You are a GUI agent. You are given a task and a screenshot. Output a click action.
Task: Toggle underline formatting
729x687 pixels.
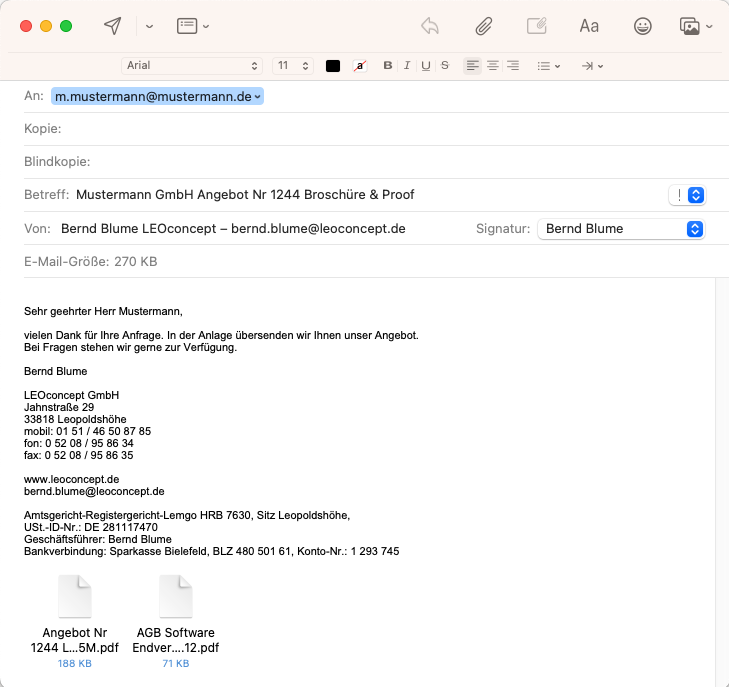click(x=425, y=66)
